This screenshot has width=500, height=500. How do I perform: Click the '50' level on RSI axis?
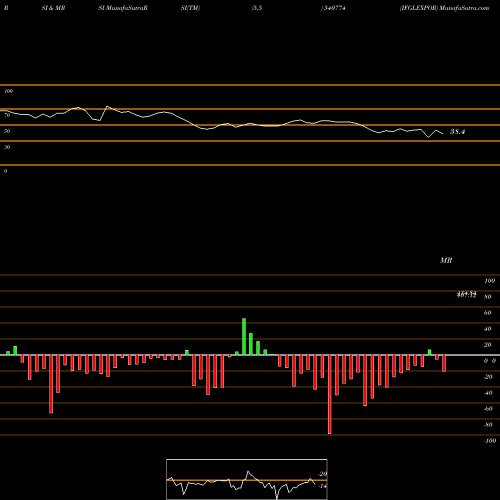[7, 131]
